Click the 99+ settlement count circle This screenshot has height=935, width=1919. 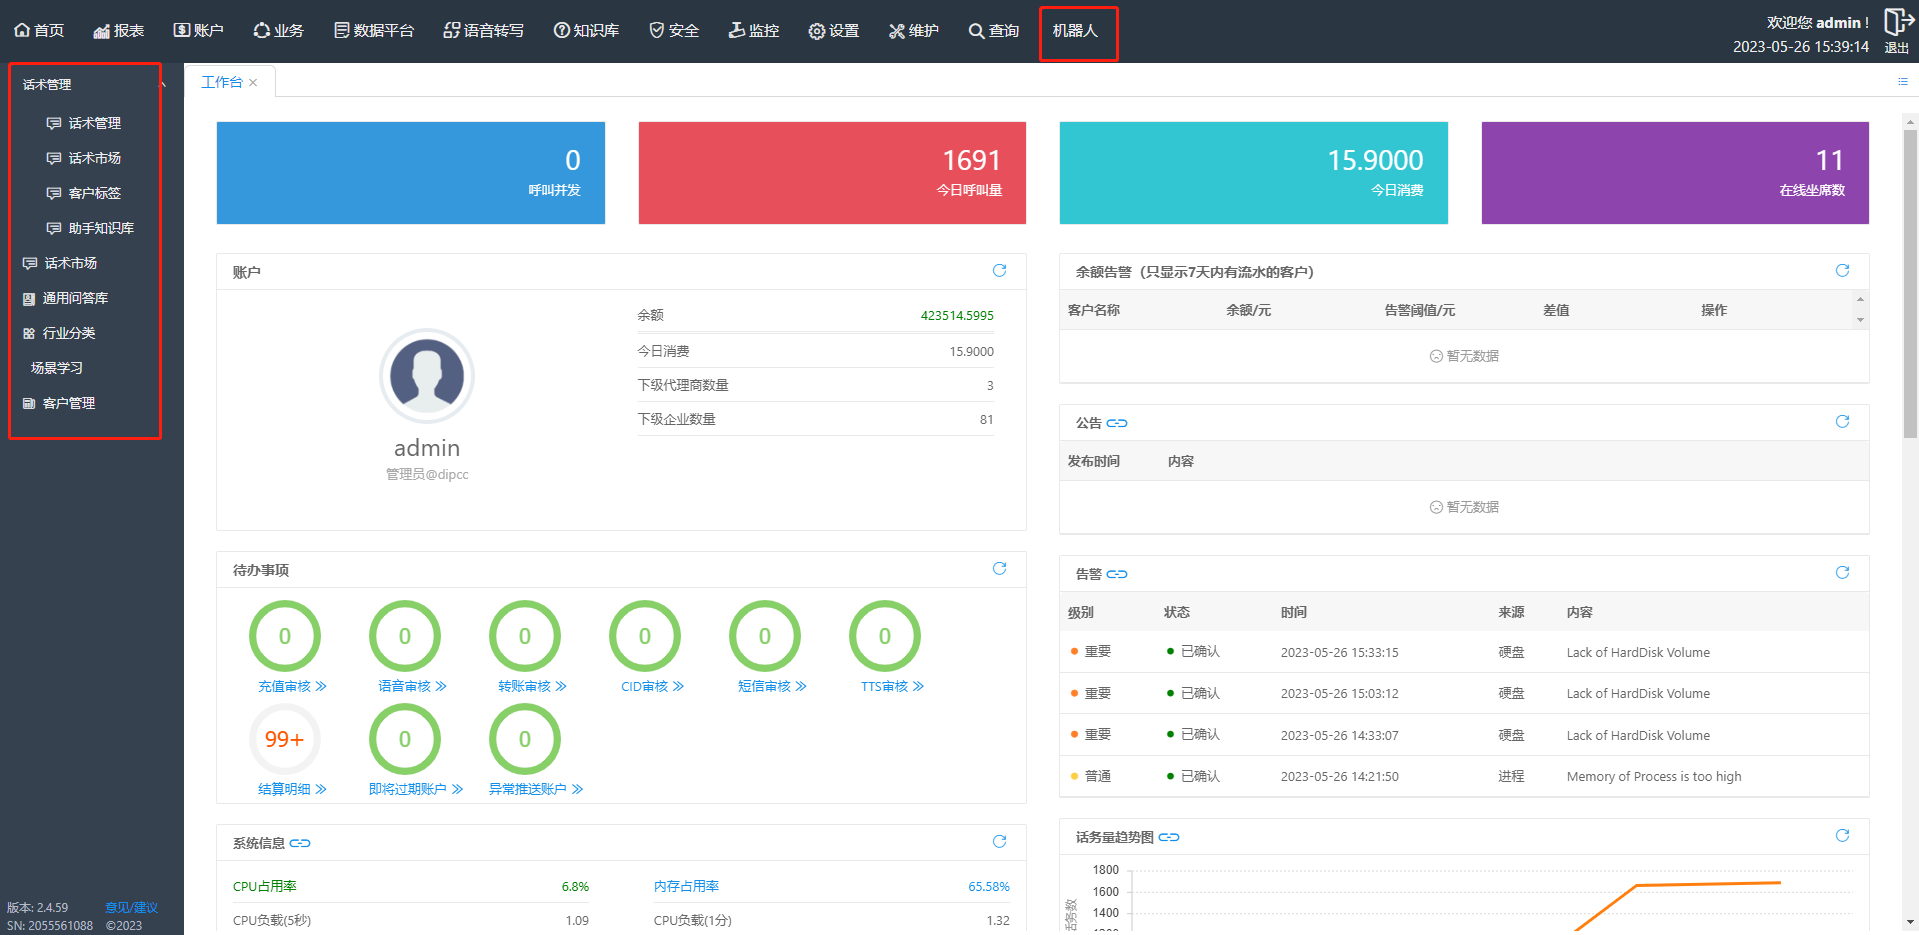click(284, 739)
